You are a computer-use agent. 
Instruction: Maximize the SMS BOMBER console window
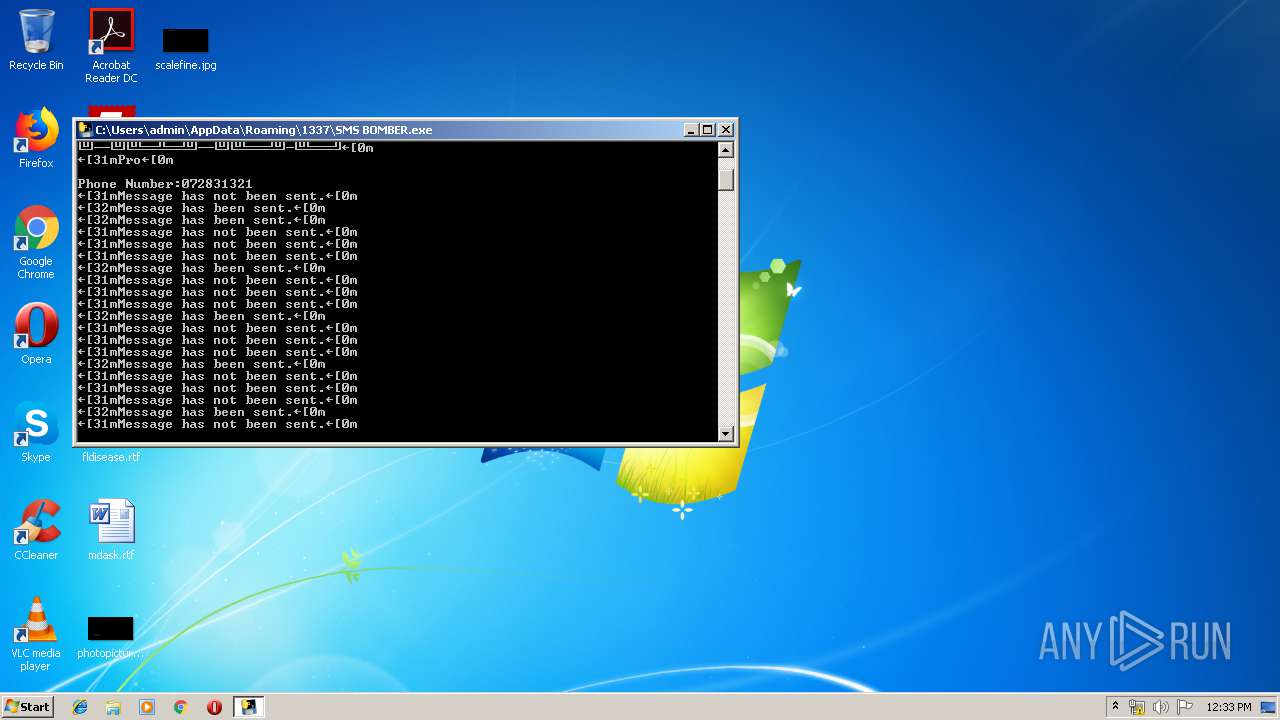click(x=708, y=130)
